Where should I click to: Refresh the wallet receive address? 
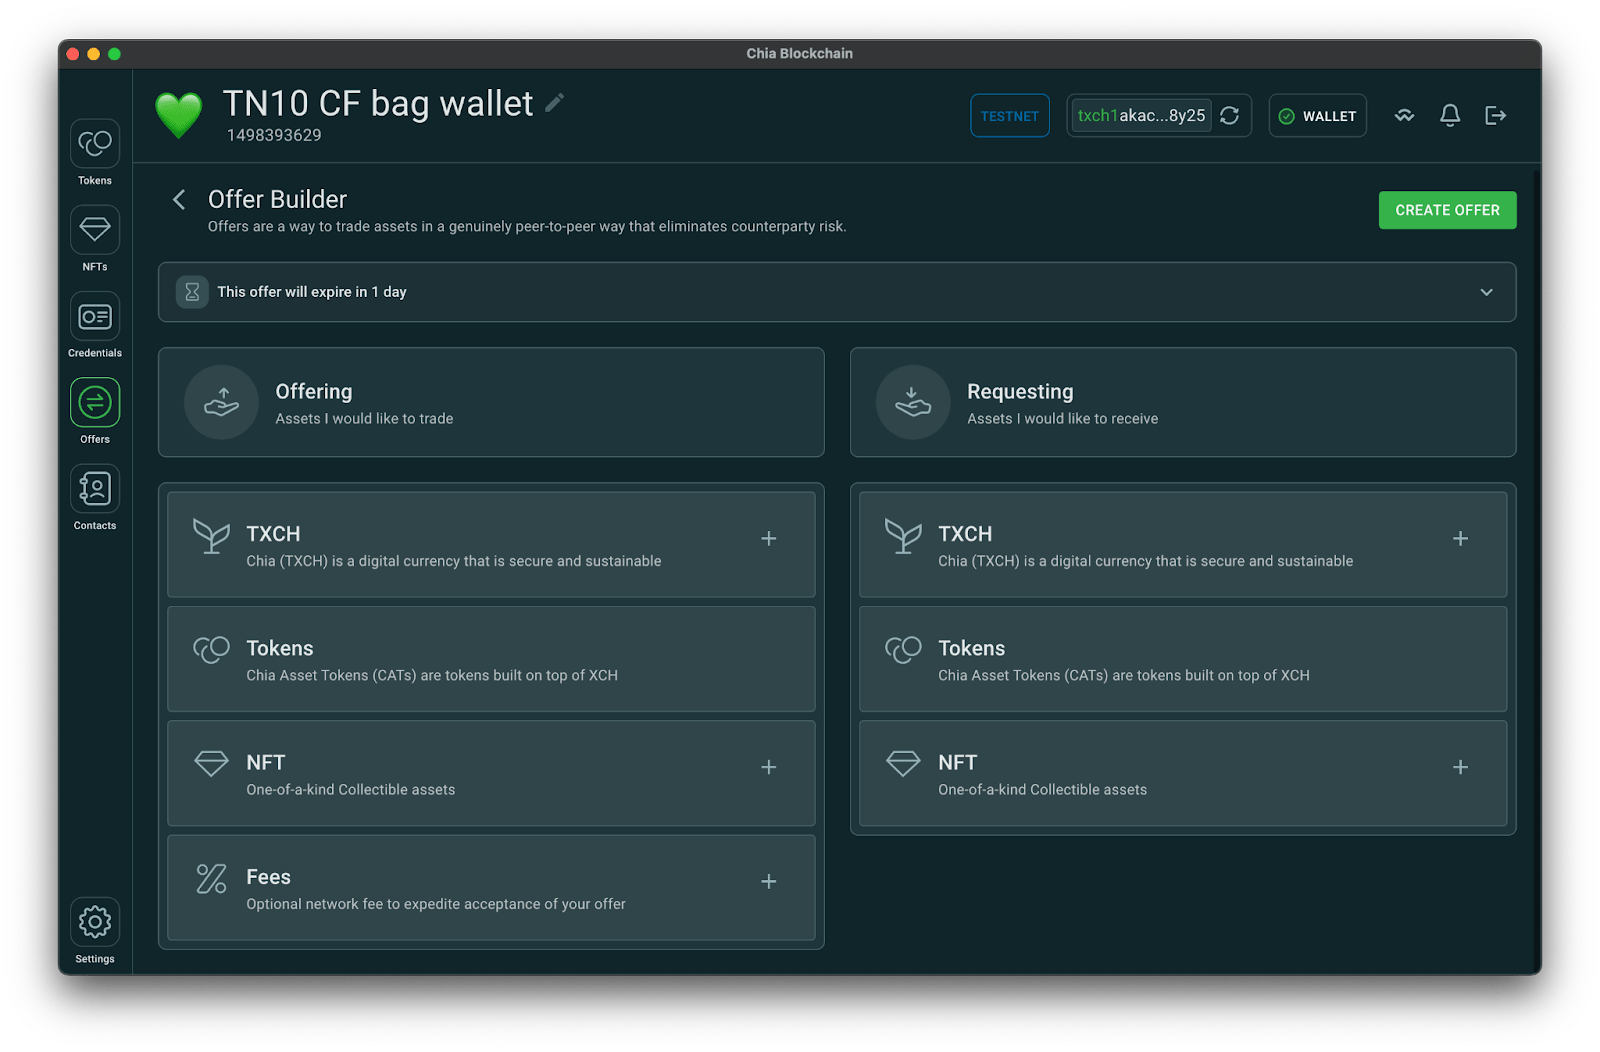click(1230, 116)
